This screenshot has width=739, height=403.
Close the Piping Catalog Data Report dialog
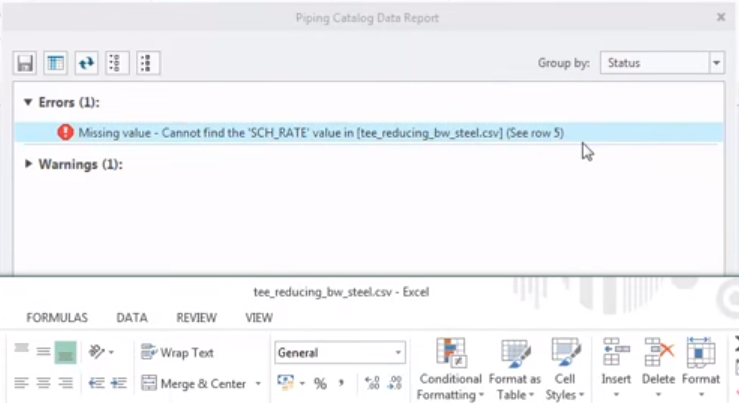(x=721, y=17)
